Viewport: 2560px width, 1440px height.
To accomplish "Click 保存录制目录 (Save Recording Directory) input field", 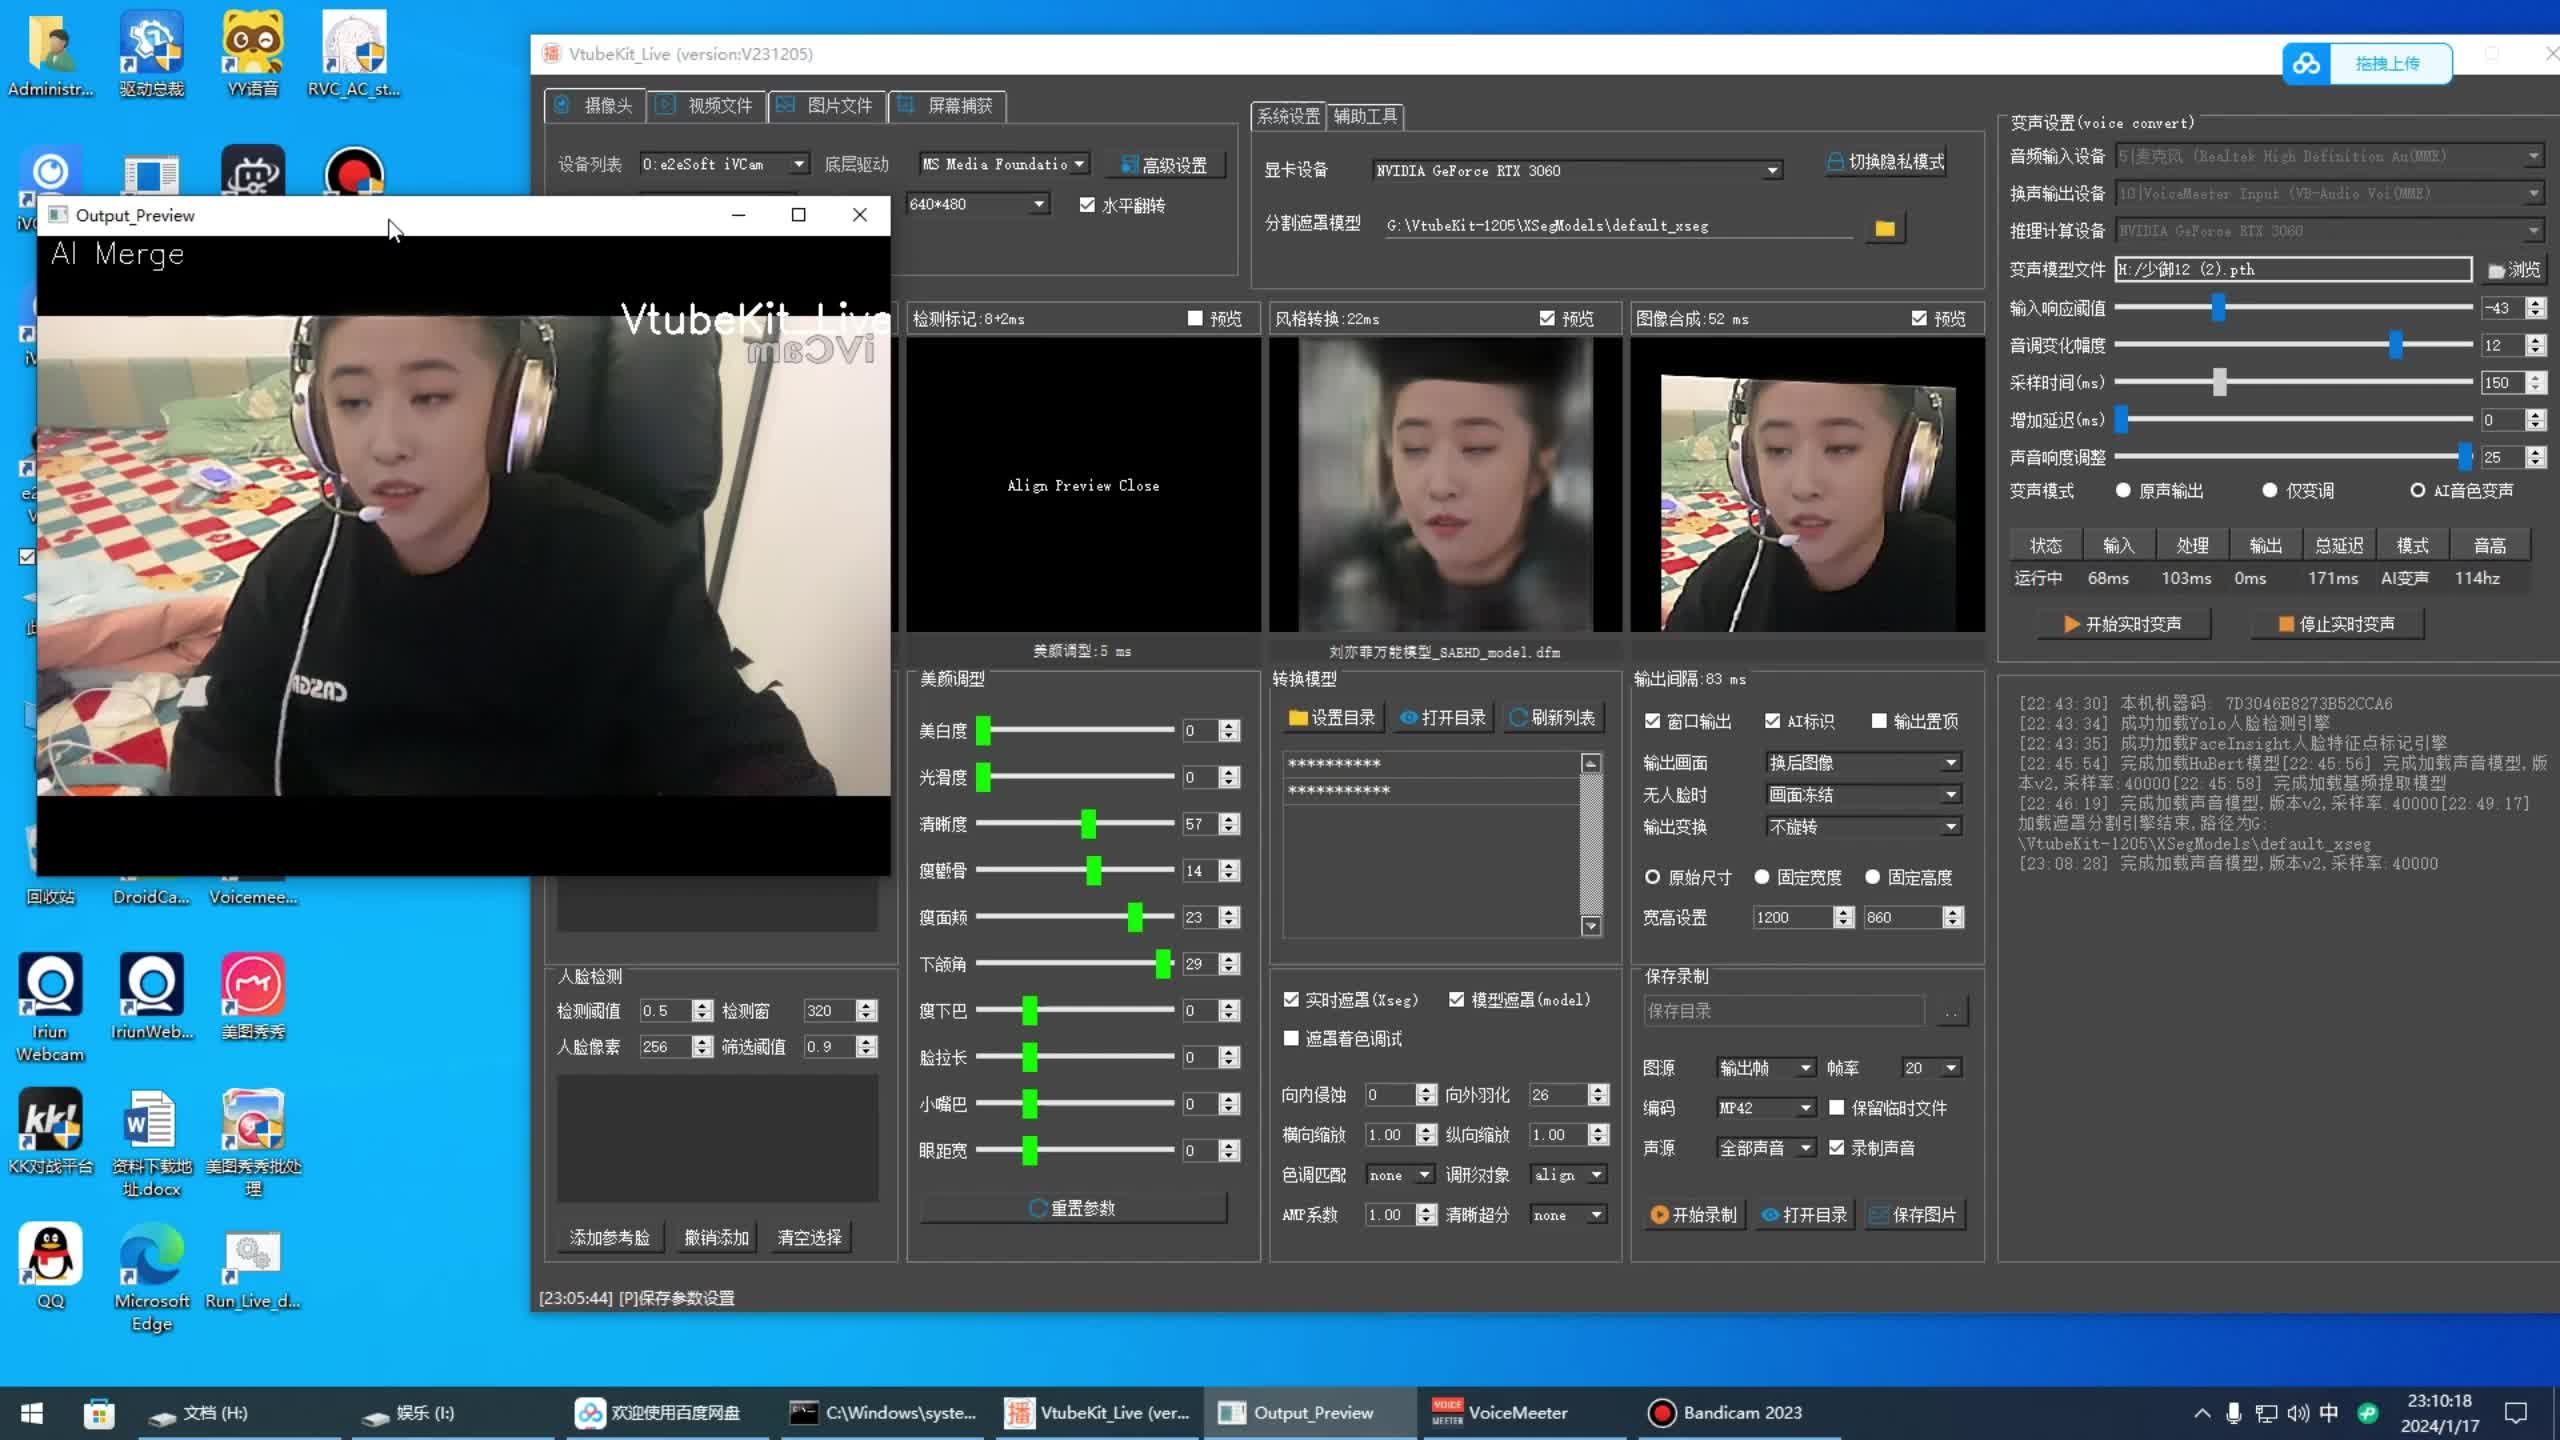I will (1781, 1011).
